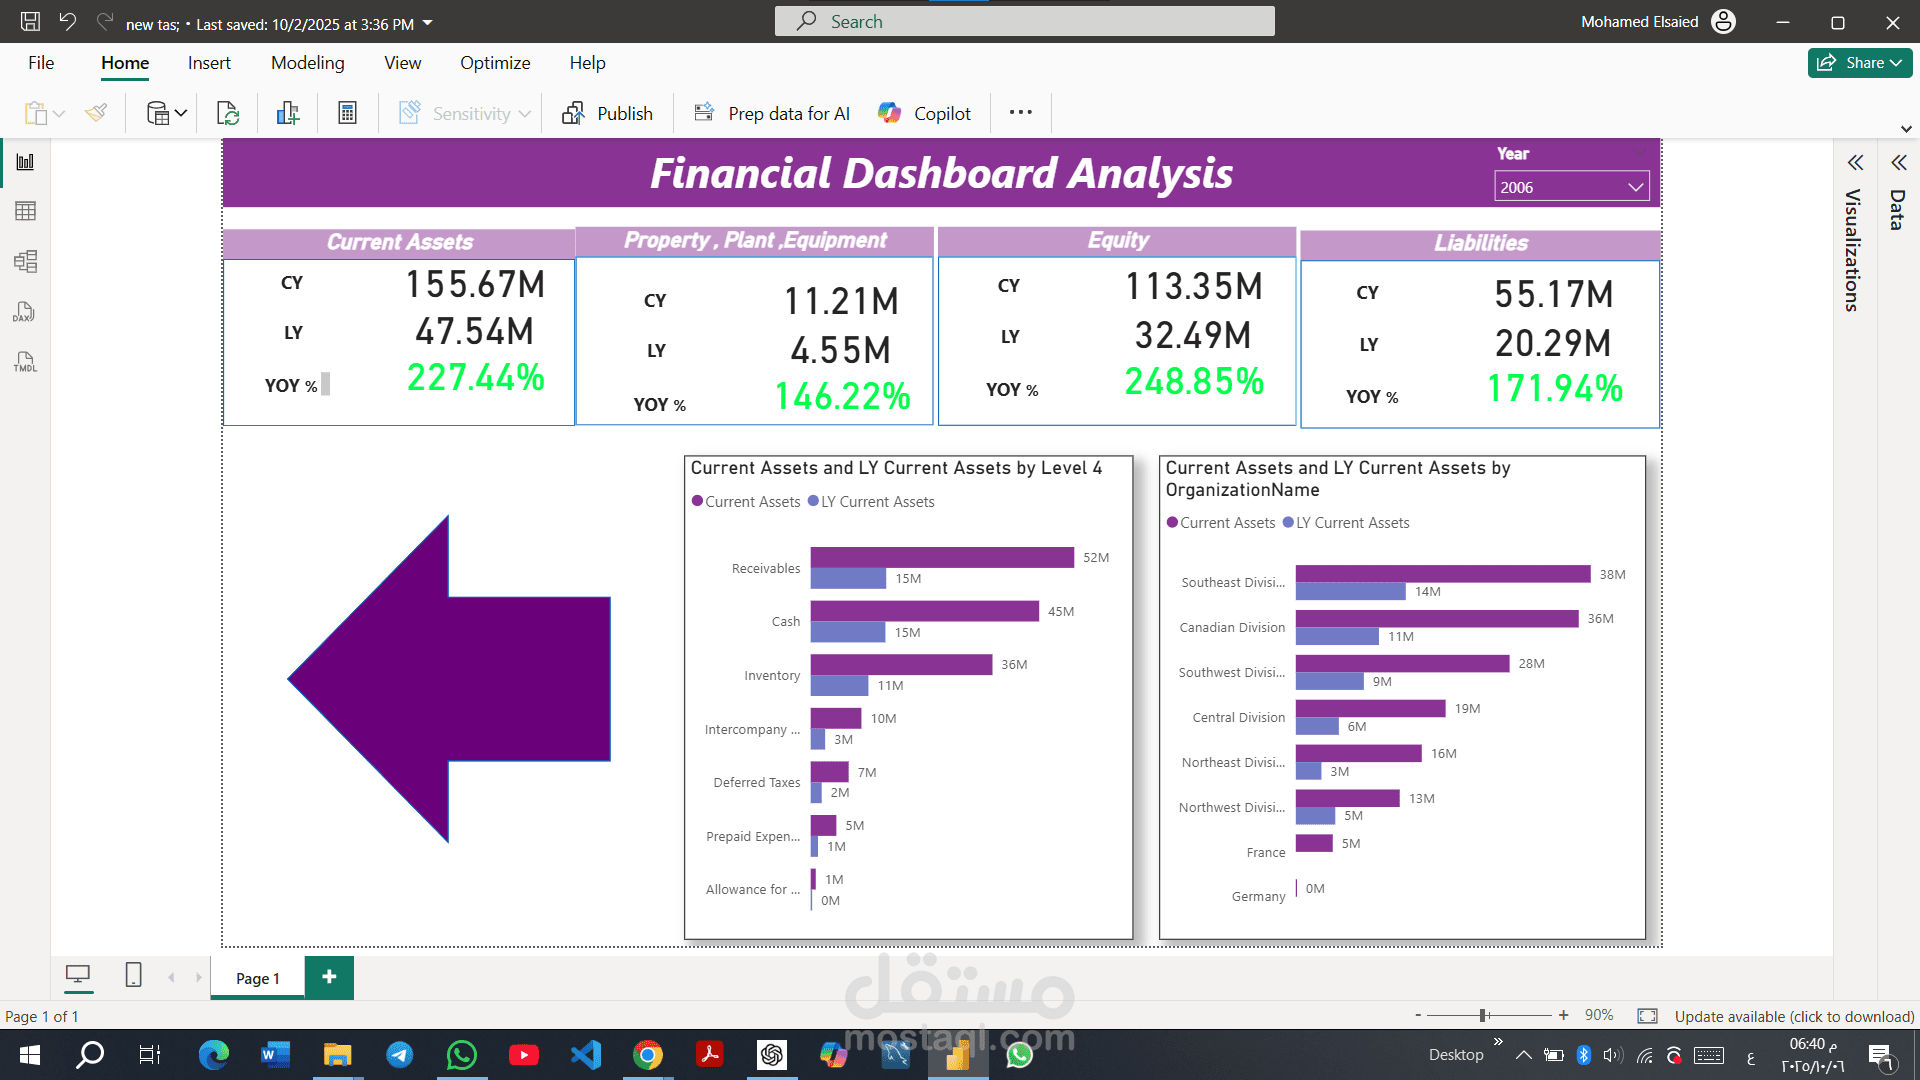Click the New measure calculator icon
This screenshot has height=1080, width=1920.
pos(347,113)
